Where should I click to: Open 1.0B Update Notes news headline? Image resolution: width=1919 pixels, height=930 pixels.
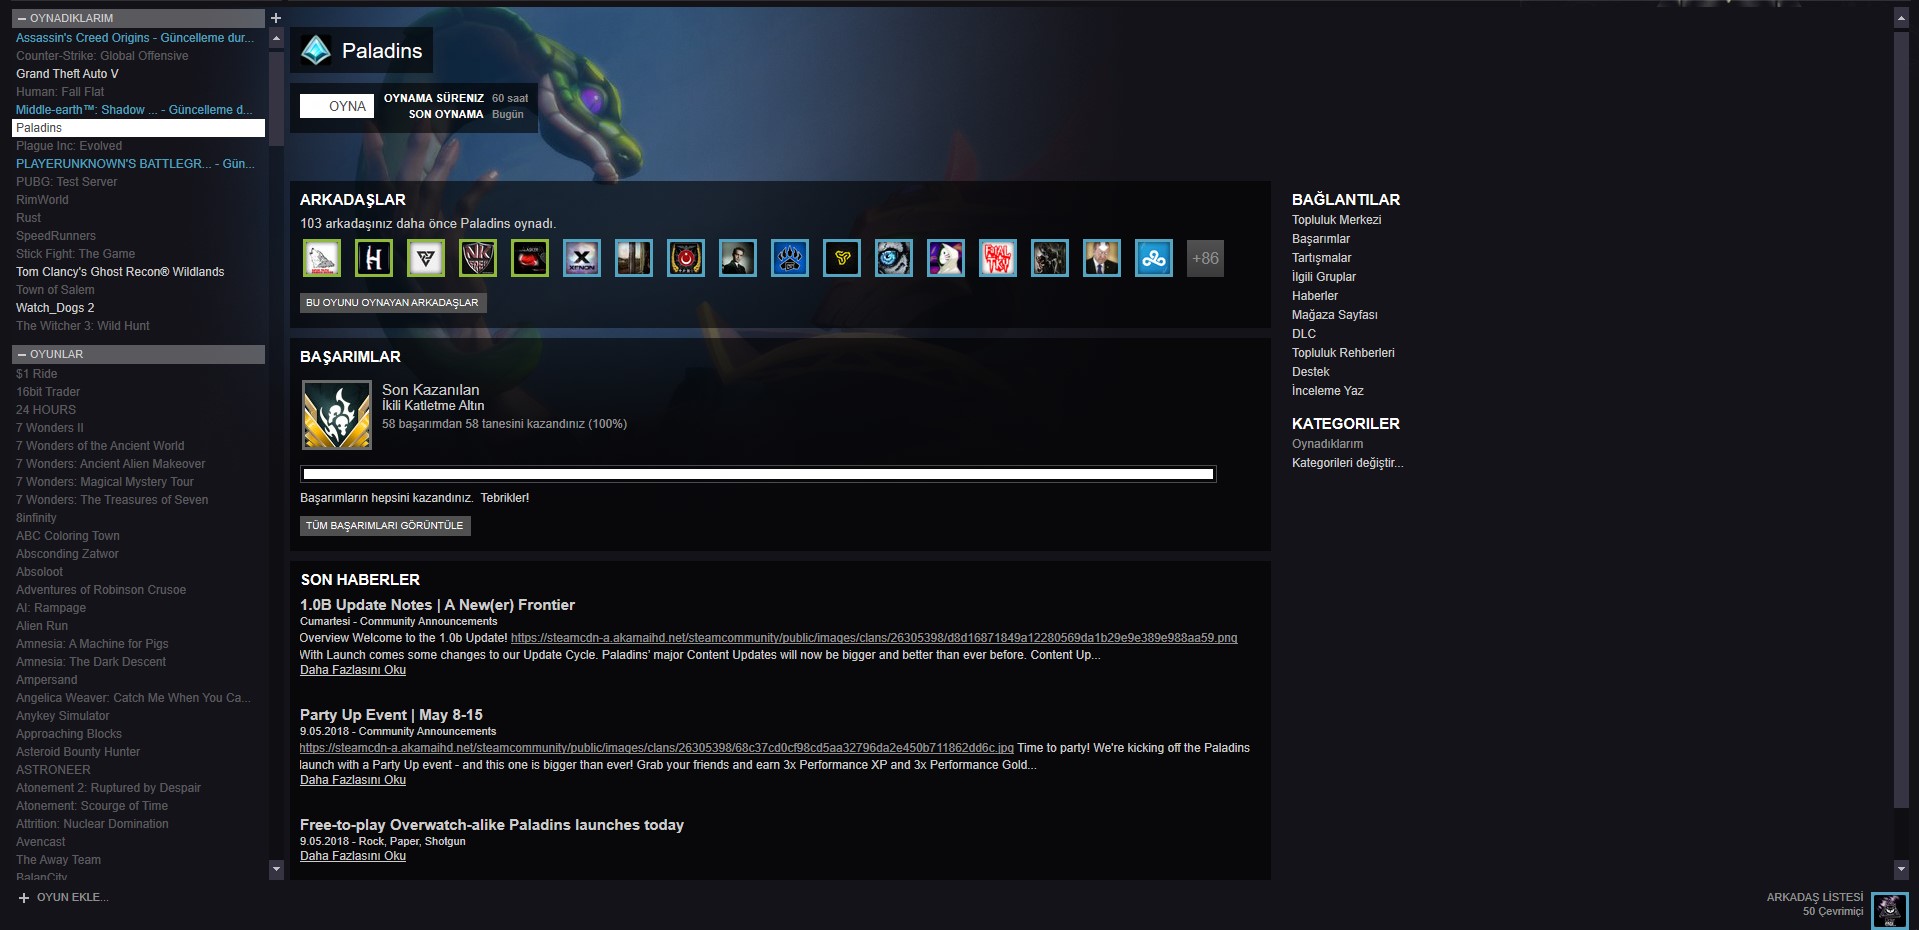[437, 605]
